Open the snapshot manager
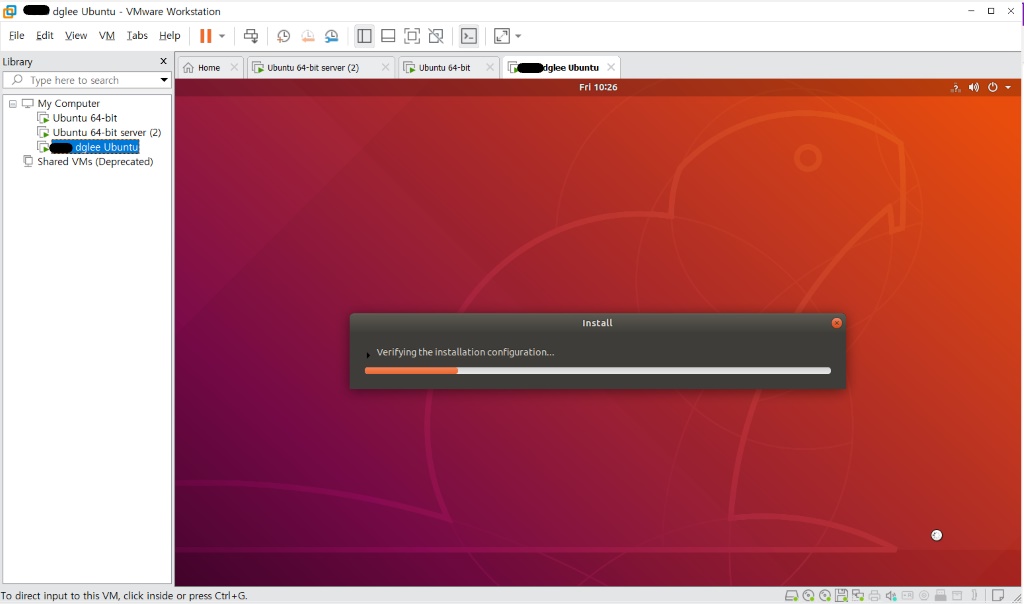The width and height of the screenshot is (1024, 604). click(332, 36)
